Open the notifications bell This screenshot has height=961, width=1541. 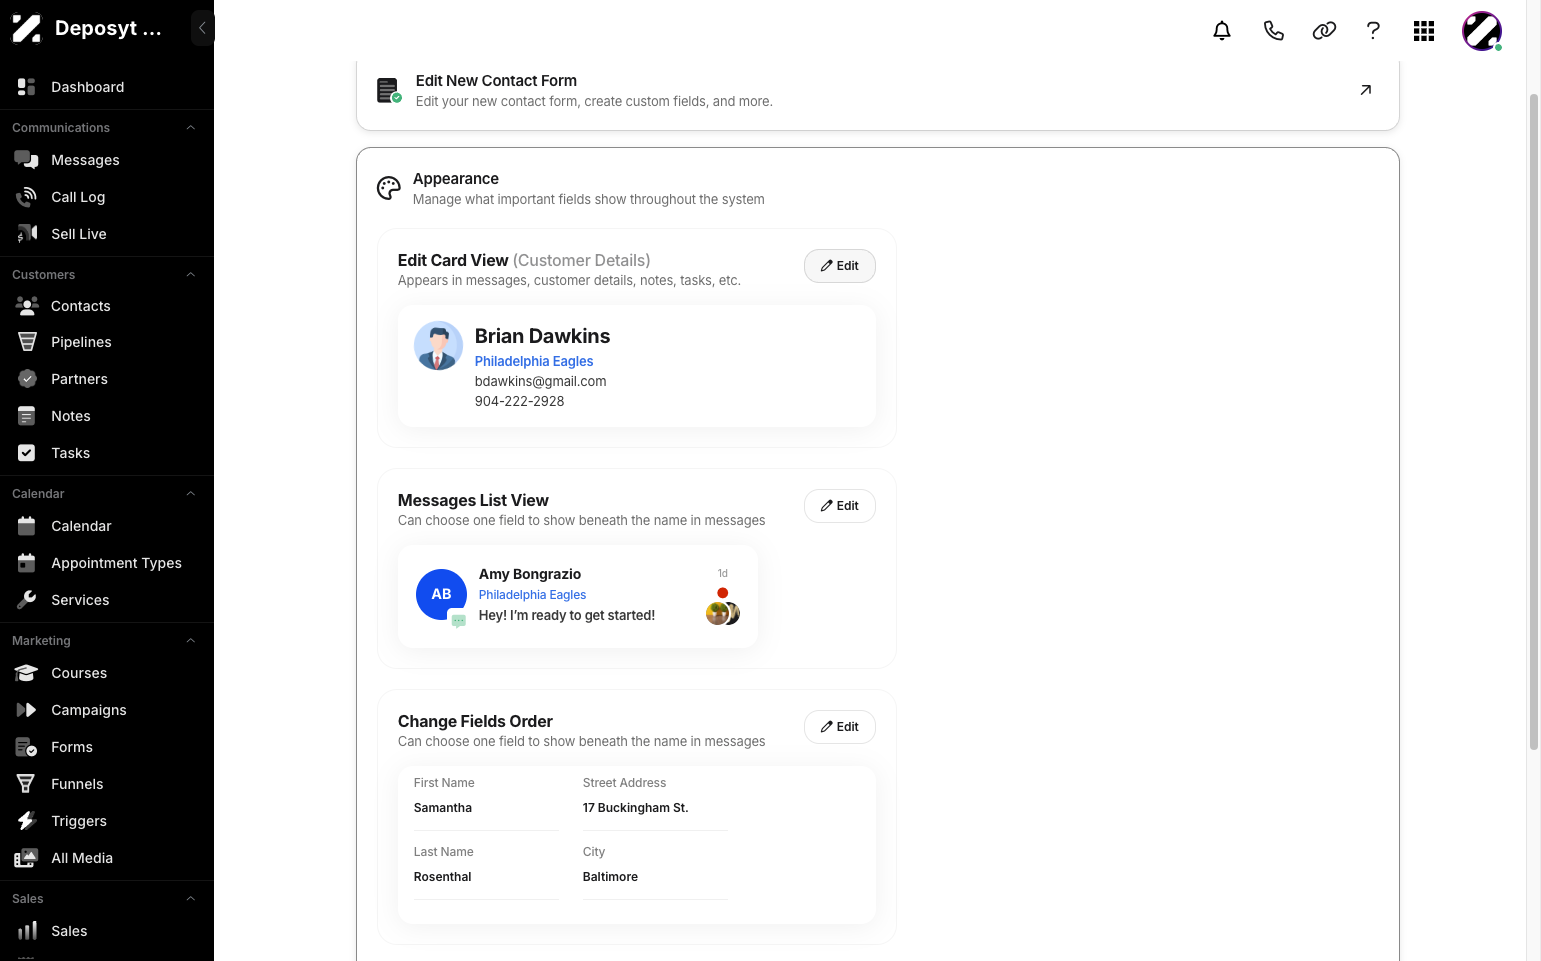[x=1222, y=31]
